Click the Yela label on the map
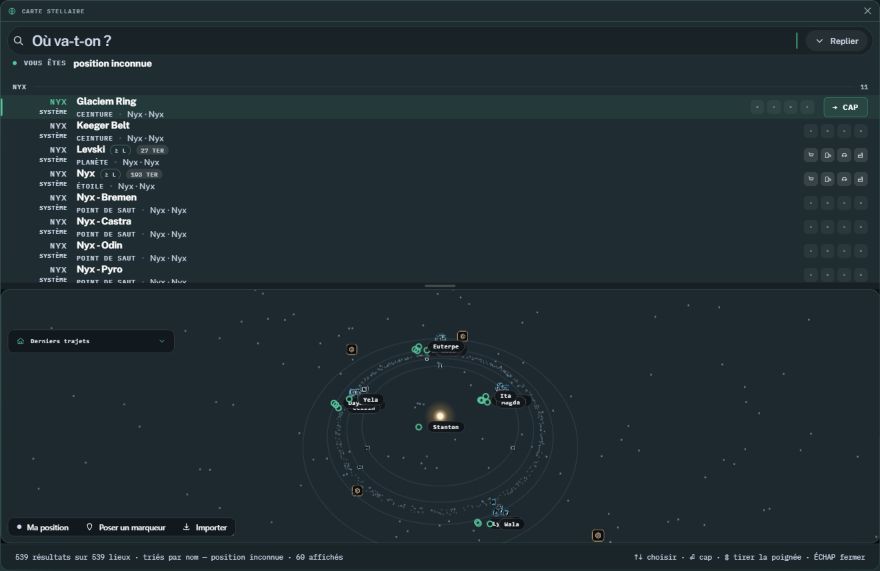The height and width of the screenshot is (571, 880). click(370, 400)
